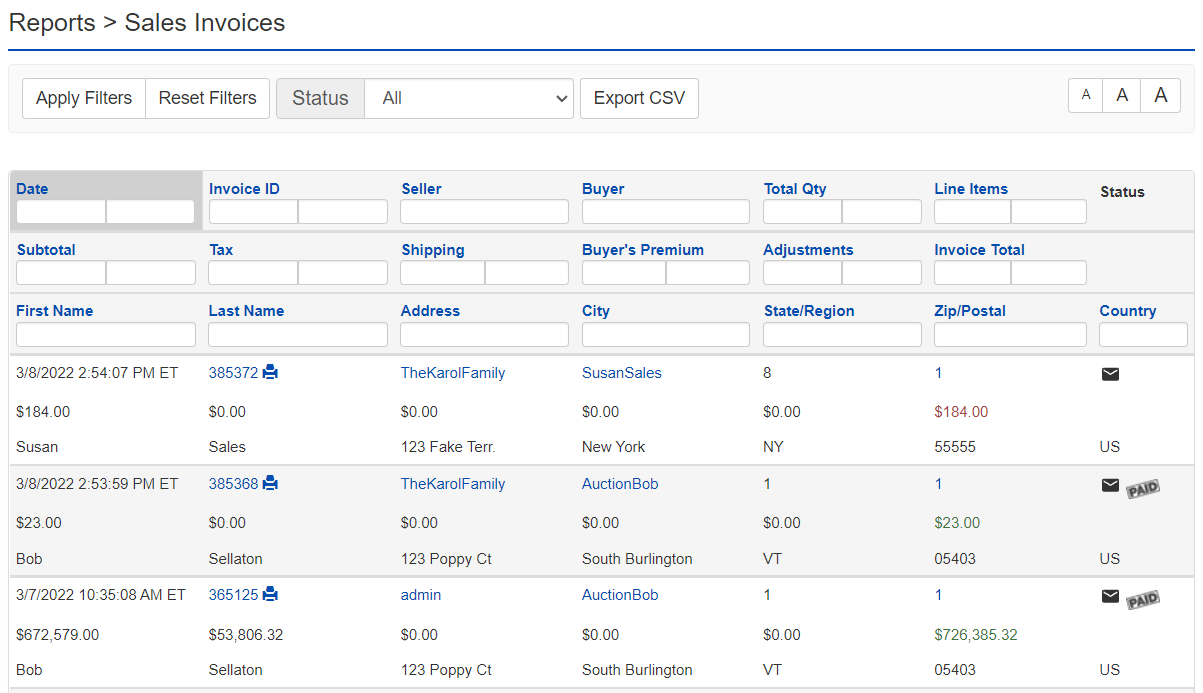Open the email envelope icon for invoice 365125

click(1110, 595)
